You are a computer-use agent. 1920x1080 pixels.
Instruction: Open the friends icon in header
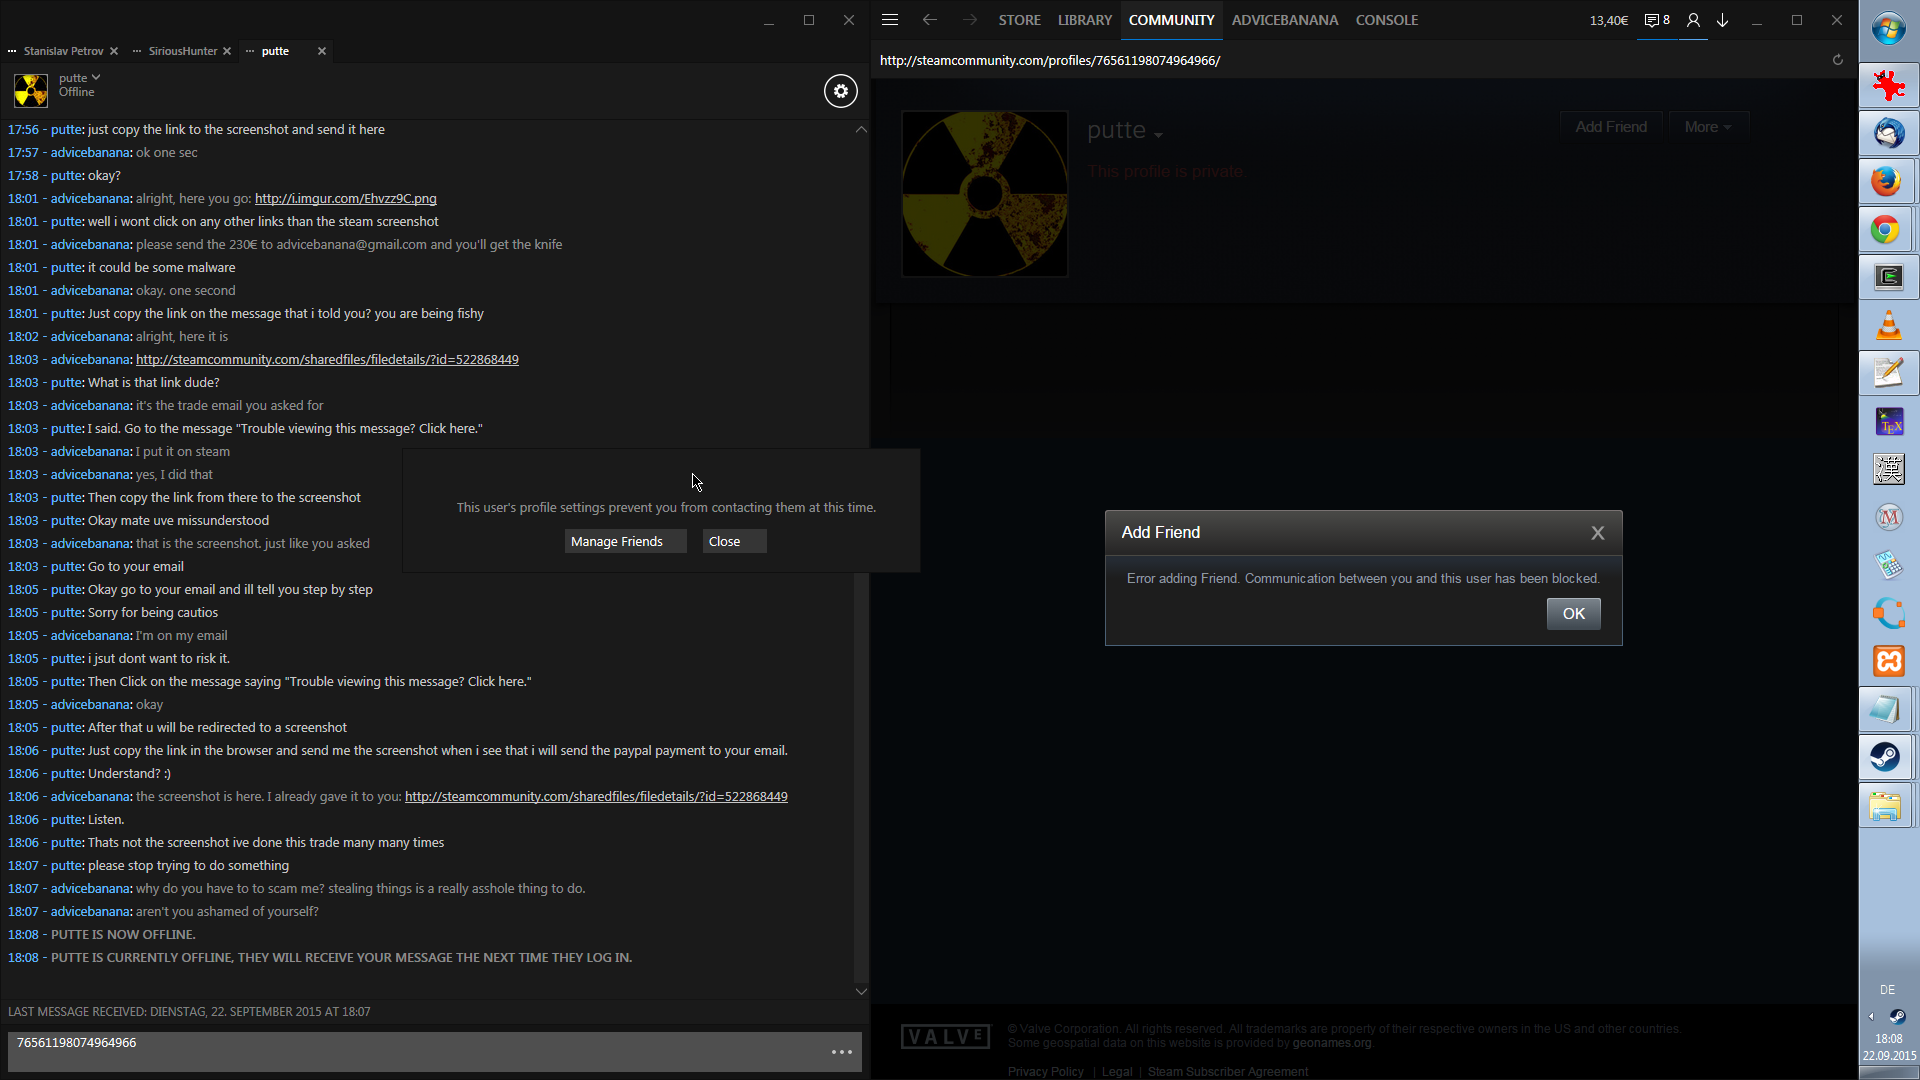[x=1693, y=20]
